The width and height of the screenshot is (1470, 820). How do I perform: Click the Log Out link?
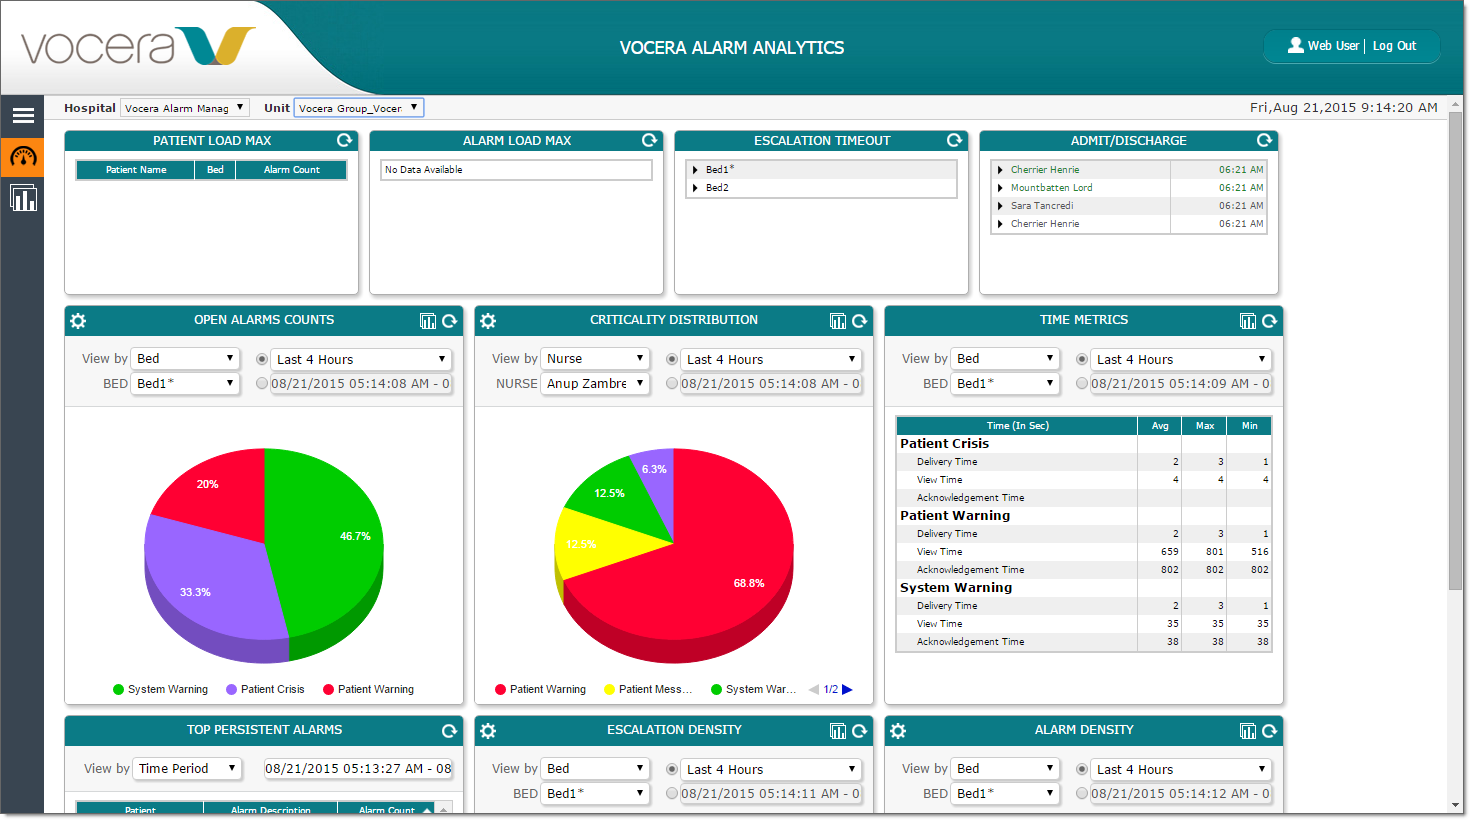tap(1394, 46)
